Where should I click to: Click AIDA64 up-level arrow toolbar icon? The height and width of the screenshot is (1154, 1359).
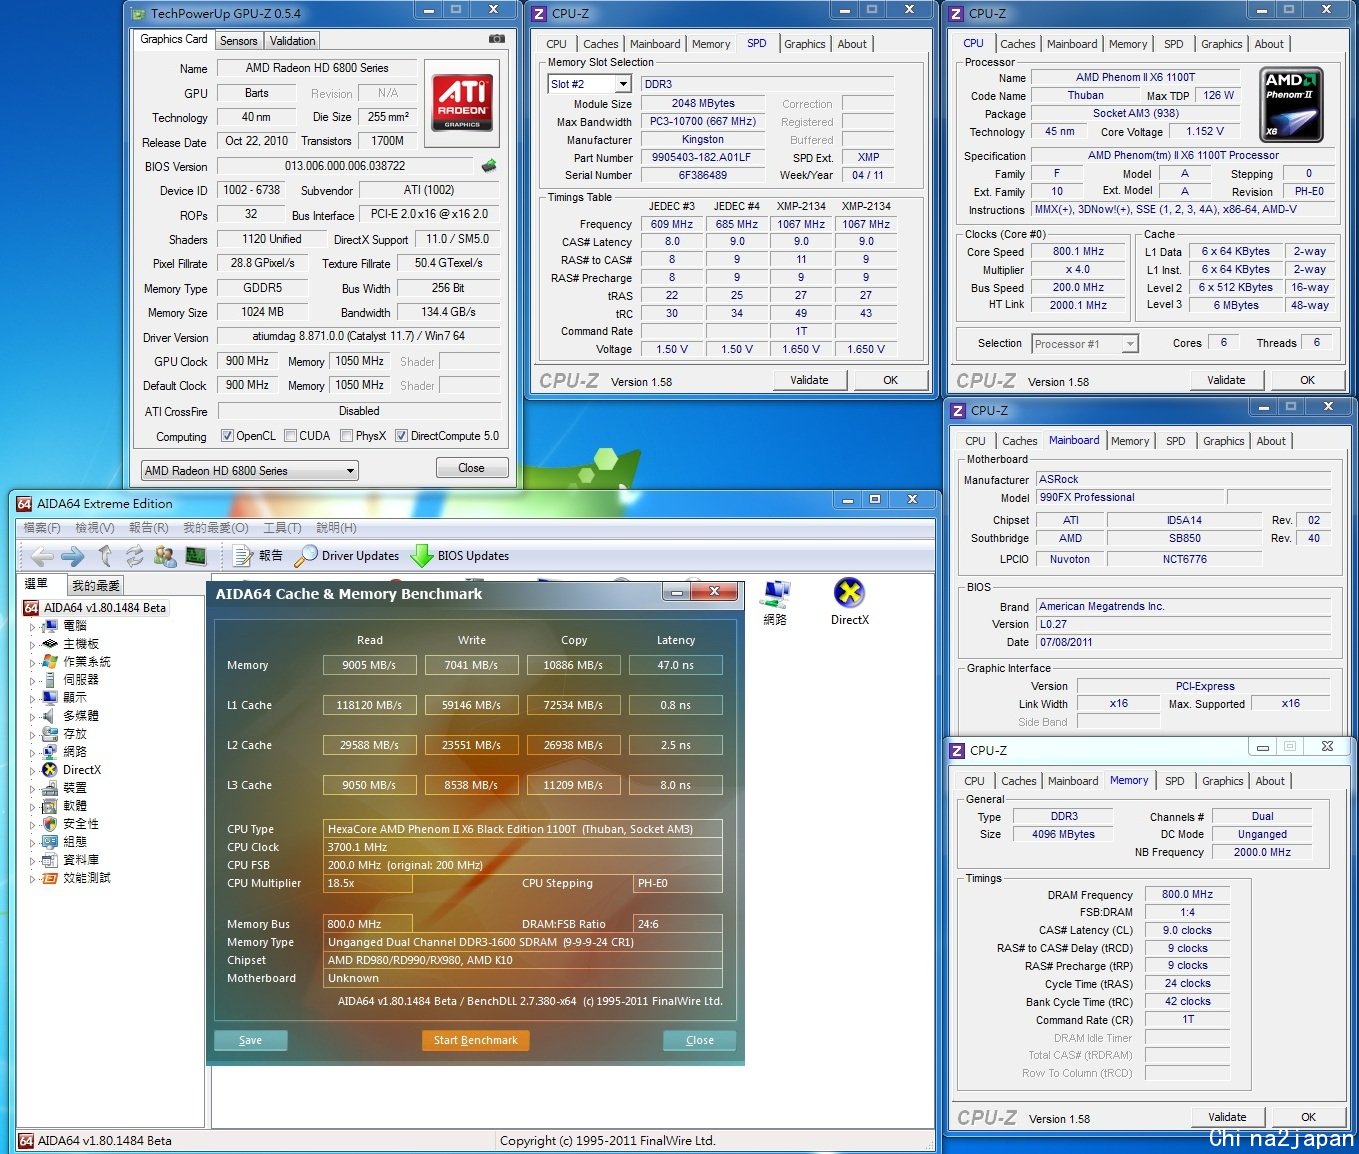[x=105, y=556]
